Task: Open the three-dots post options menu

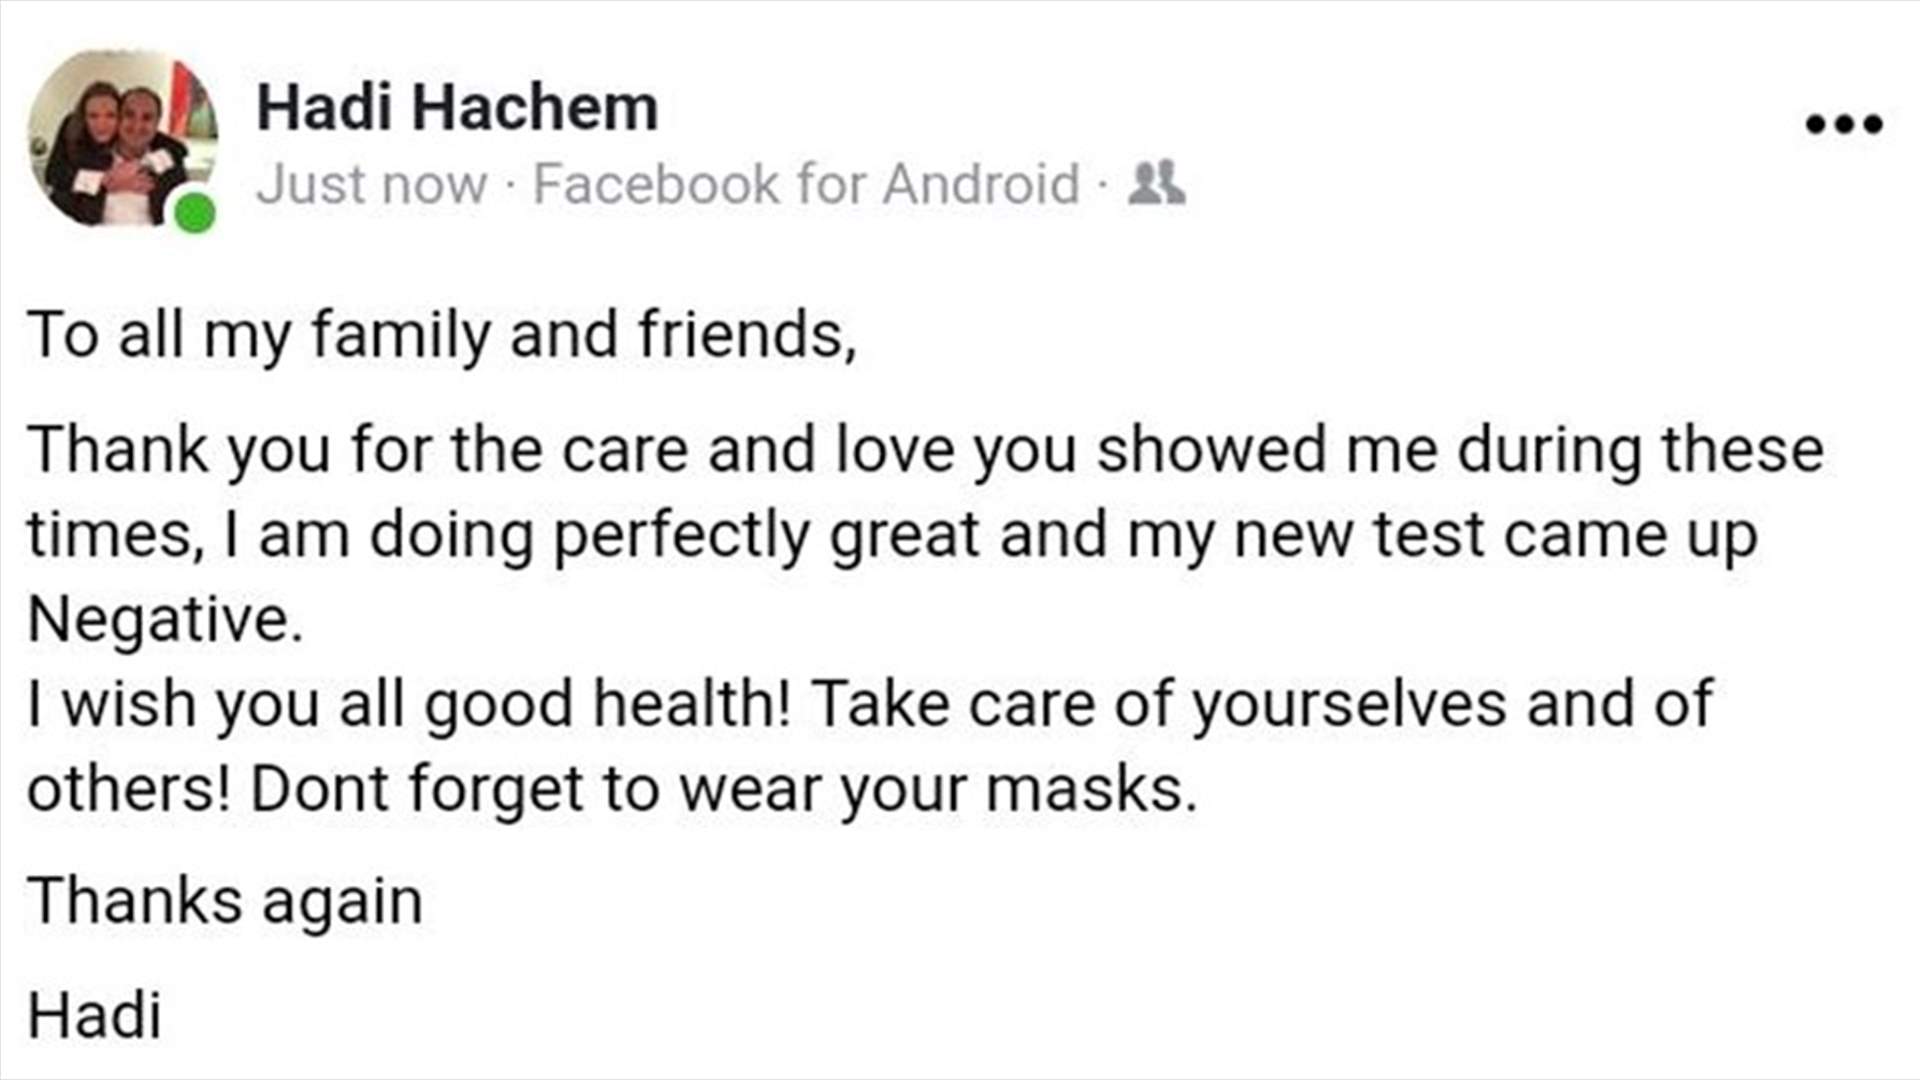Action: [x=1844, y=124]
